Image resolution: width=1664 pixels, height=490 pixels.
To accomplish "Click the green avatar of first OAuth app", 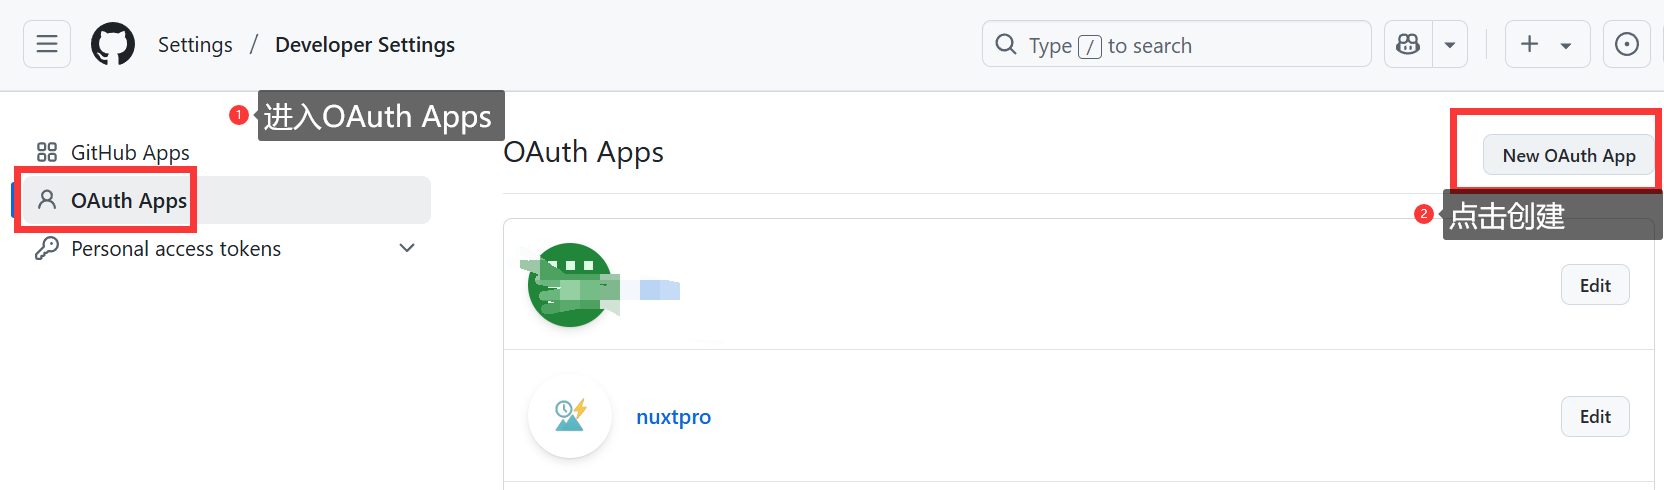I will [x=569, y=285].
